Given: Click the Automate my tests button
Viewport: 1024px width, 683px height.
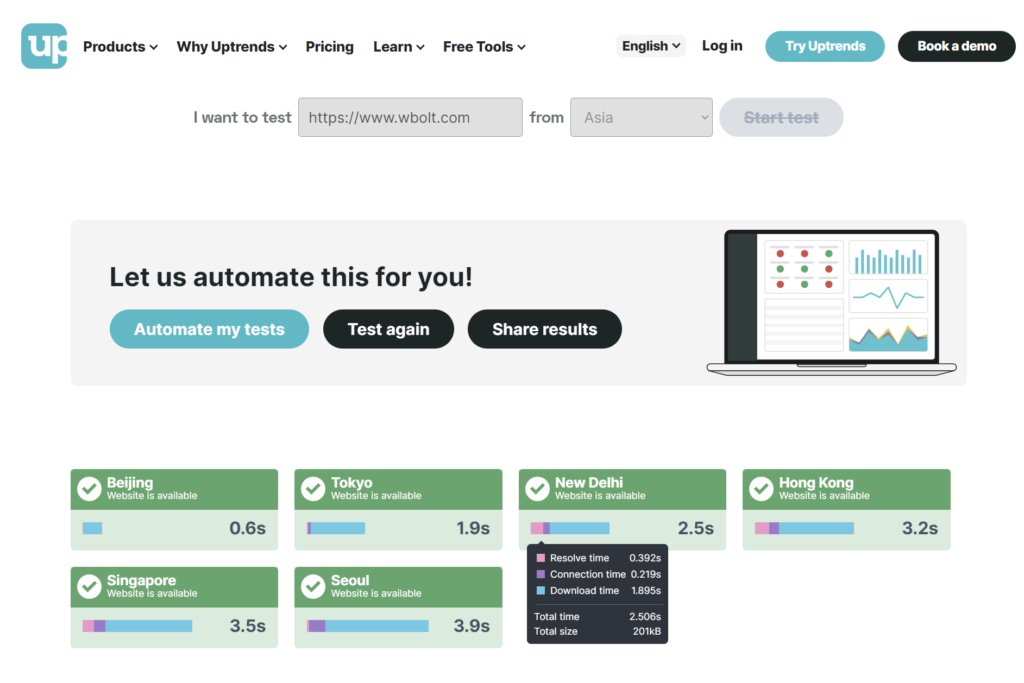Looking at the screenshot, I should click(209, 329).
